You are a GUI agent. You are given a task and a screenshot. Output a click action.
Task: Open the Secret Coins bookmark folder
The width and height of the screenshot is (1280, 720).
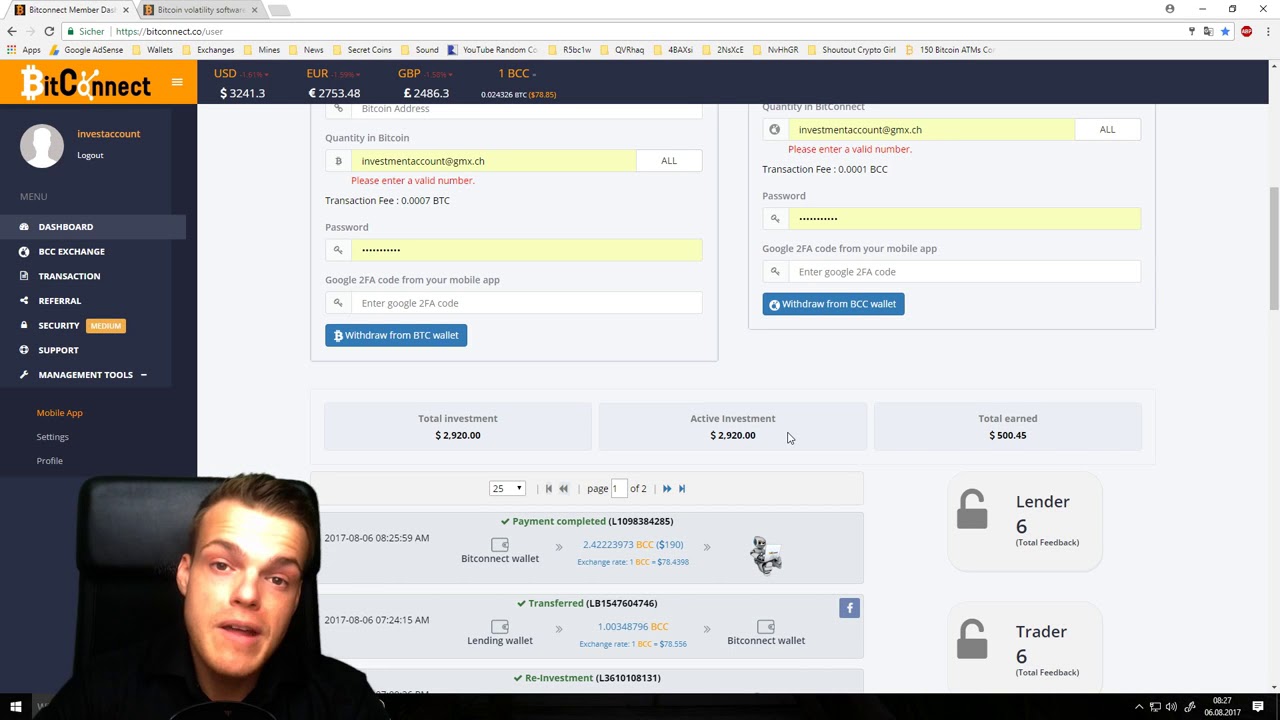(x=362, y=50)
